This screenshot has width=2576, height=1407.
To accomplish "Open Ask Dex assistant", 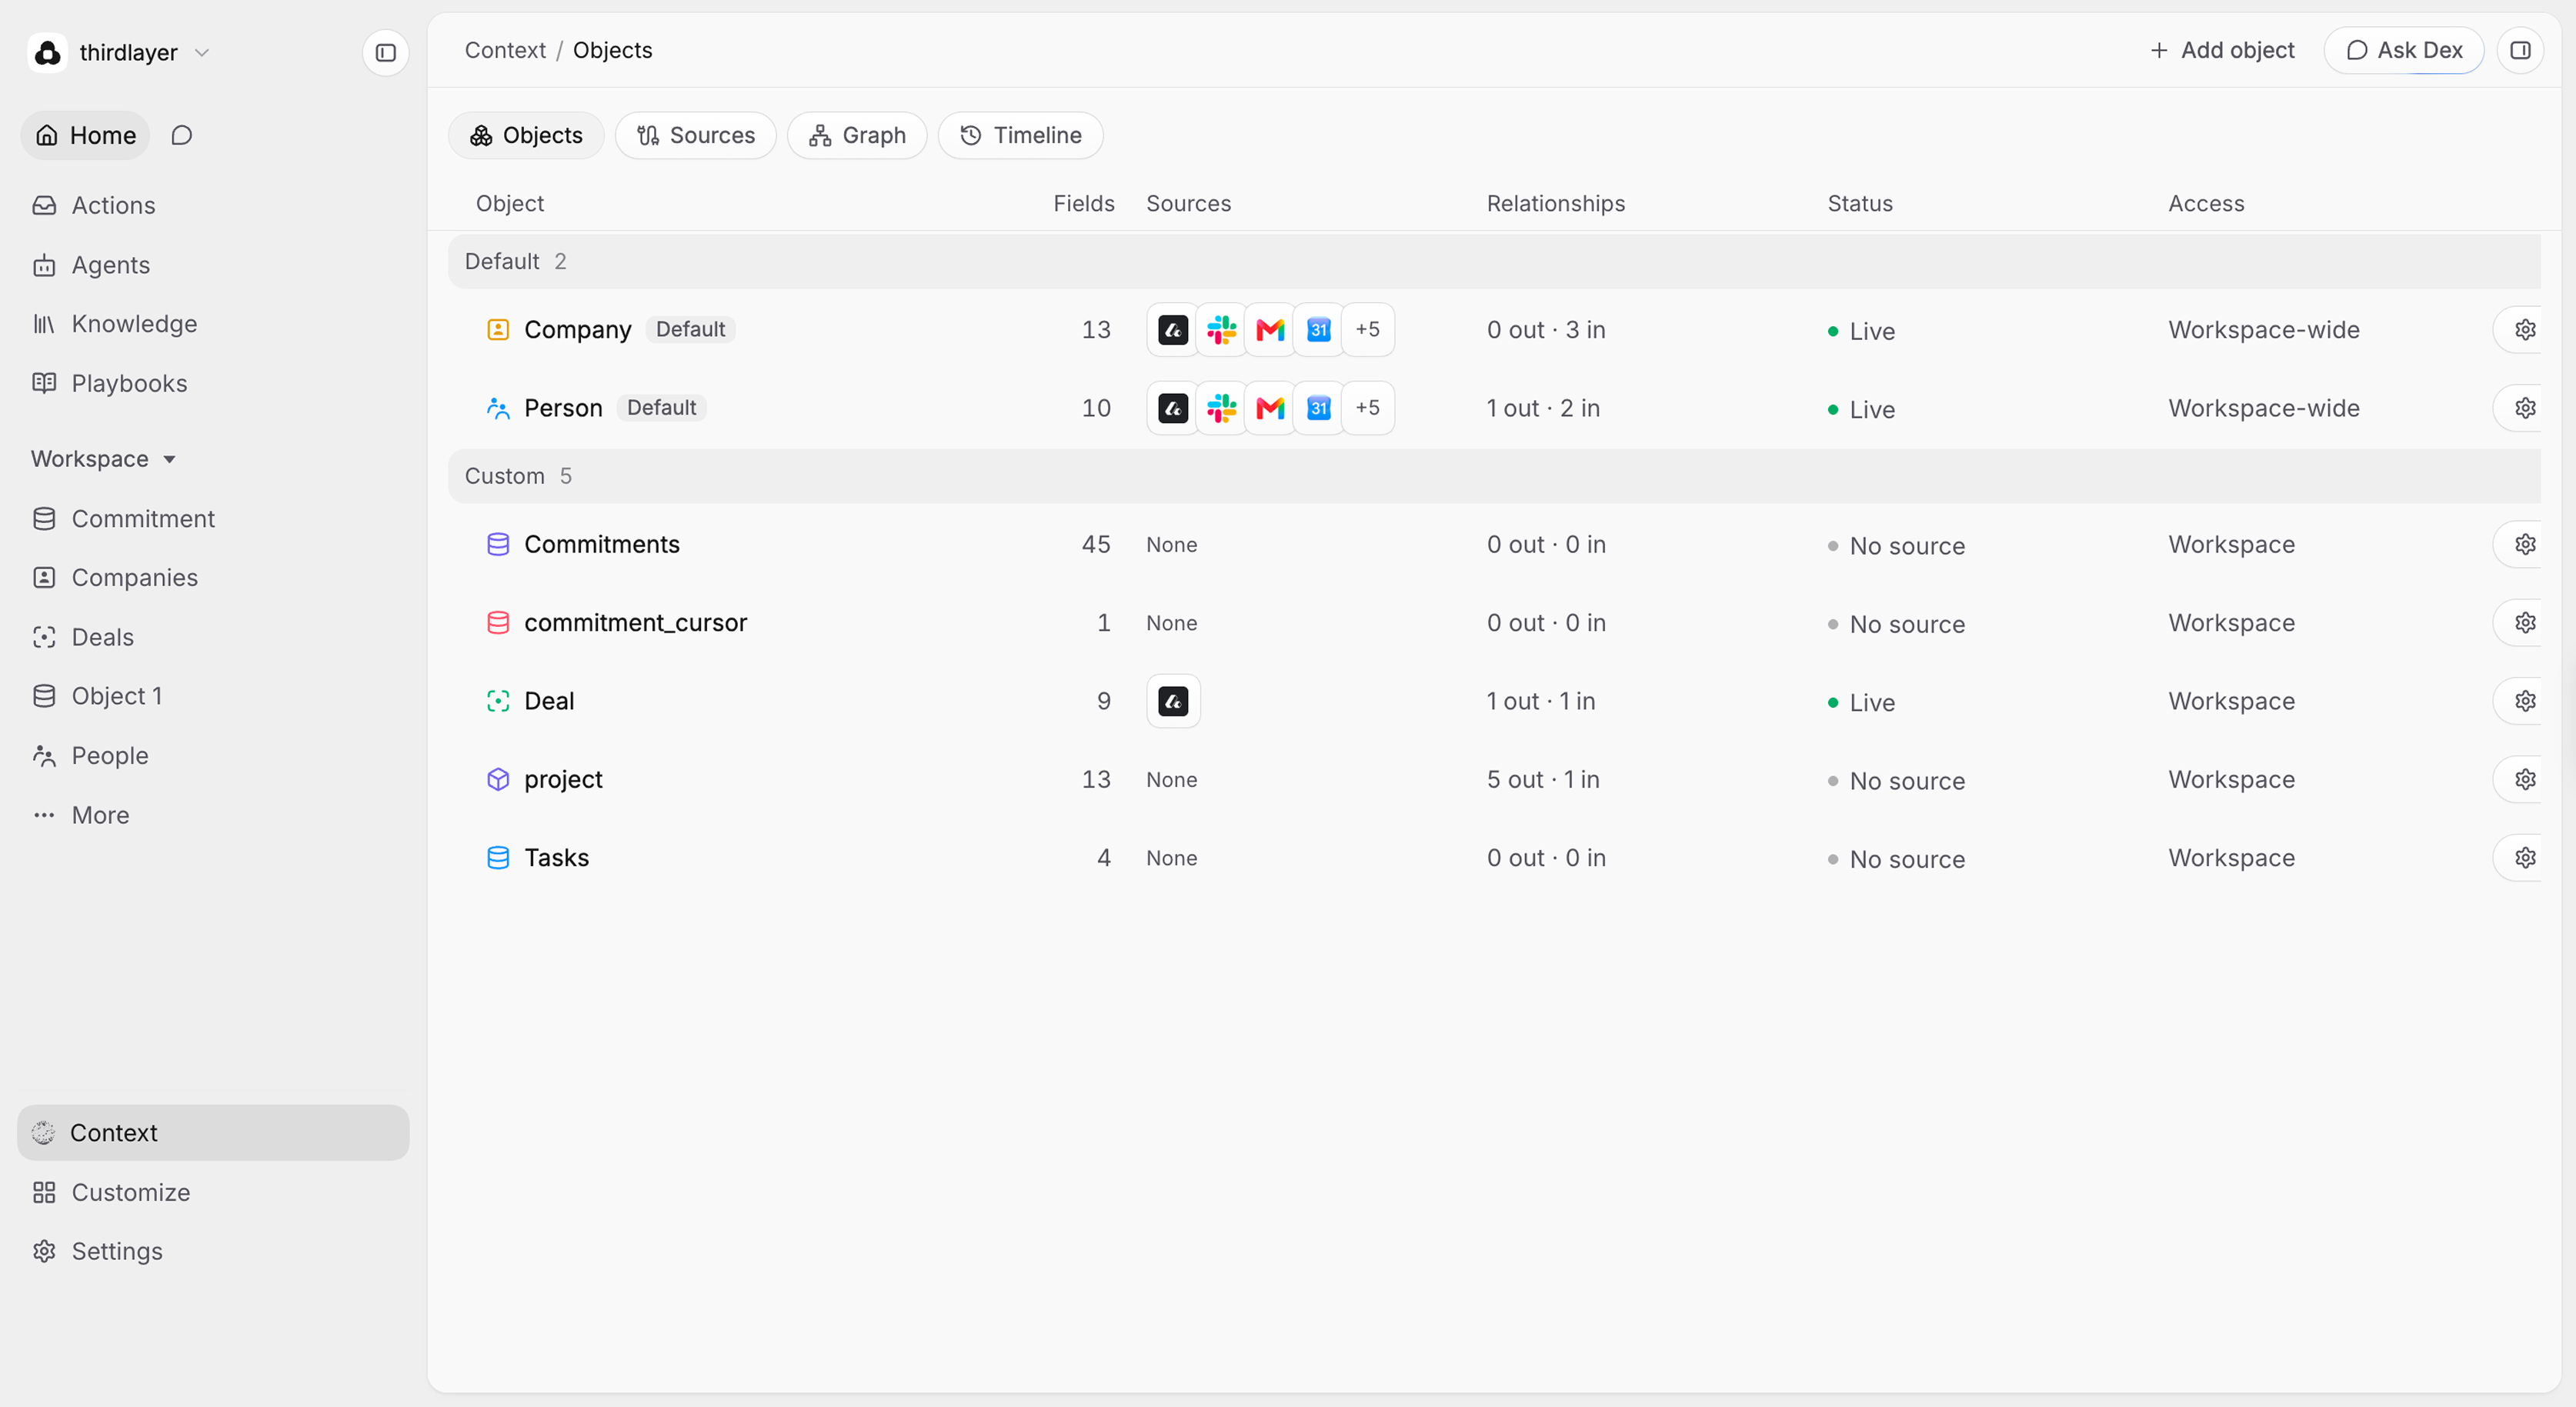I will tap(2404, 50).
